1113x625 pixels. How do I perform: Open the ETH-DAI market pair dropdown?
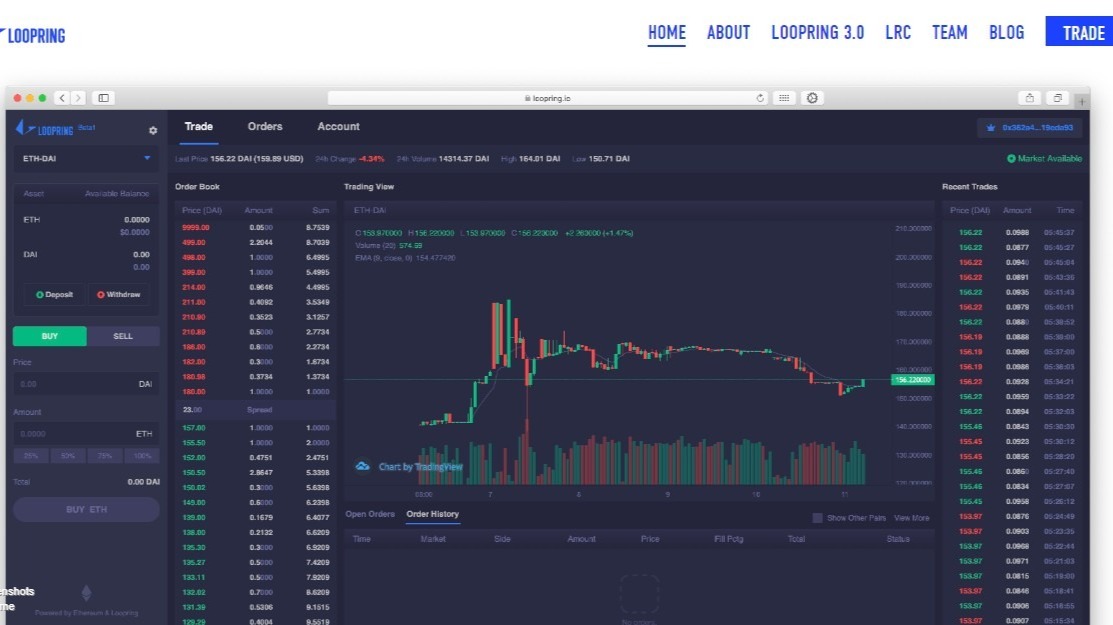(86, 158)
